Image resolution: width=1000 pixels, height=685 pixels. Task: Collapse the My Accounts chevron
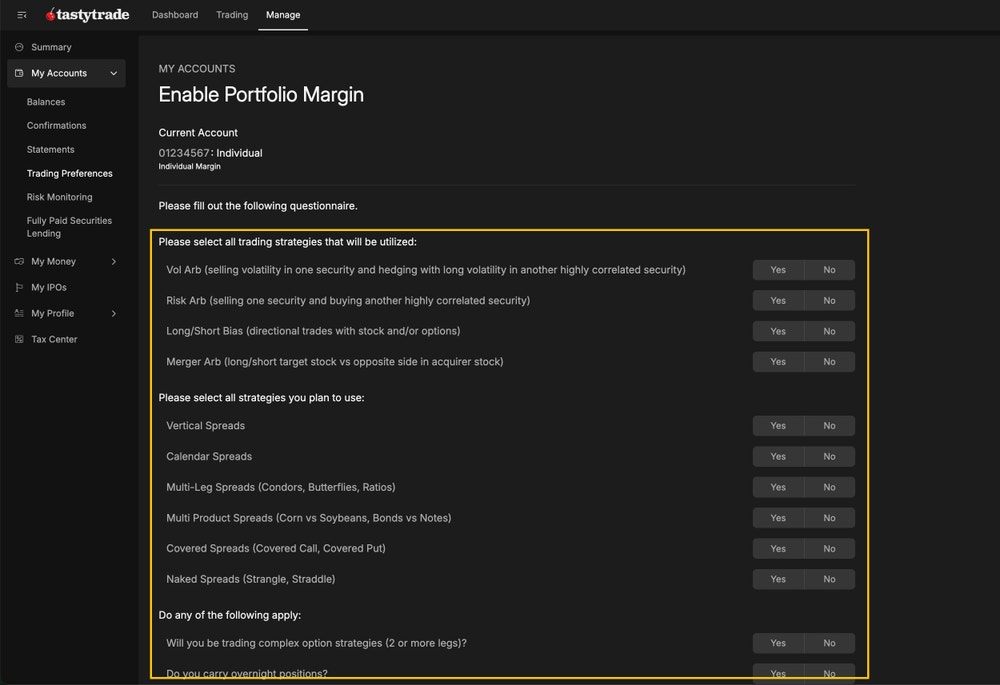click(114, 73)
